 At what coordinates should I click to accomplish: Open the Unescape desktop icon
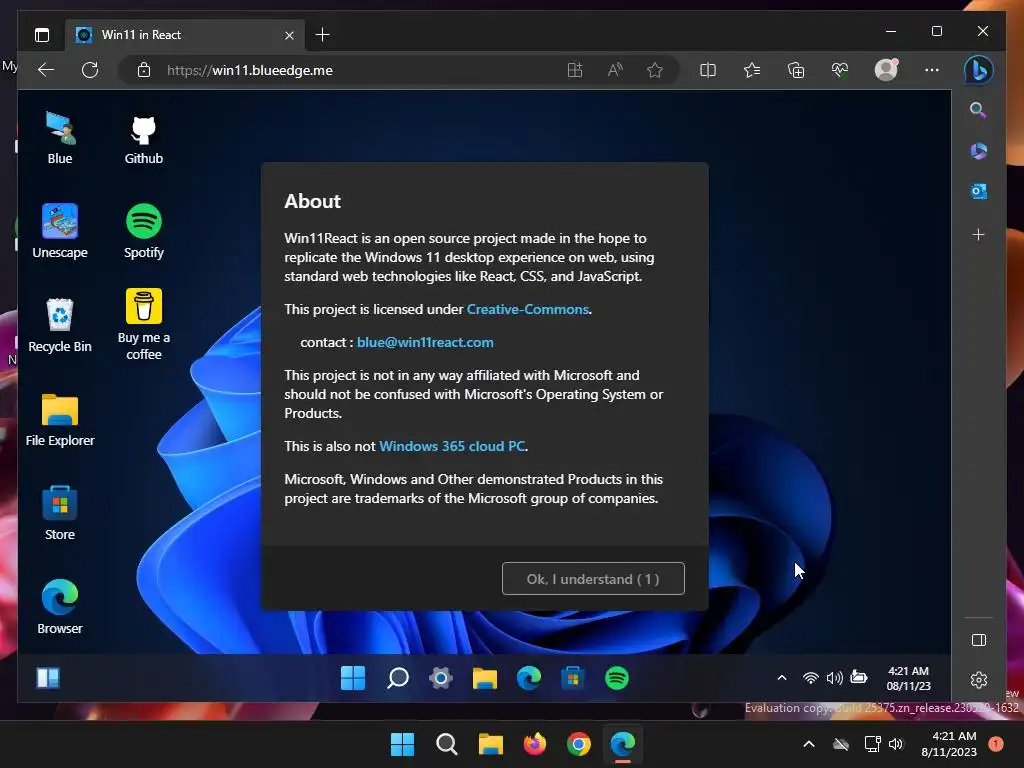[60, 231]
